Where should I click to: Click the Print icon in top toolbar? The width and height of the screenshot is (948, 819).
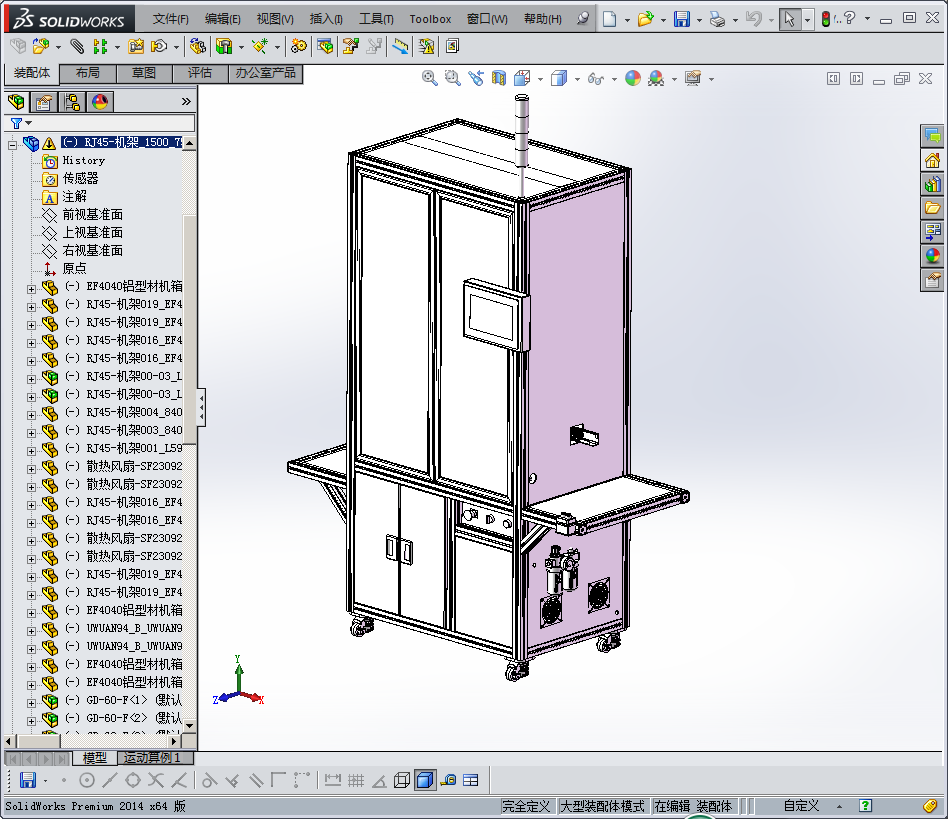[x=717, y=19]
